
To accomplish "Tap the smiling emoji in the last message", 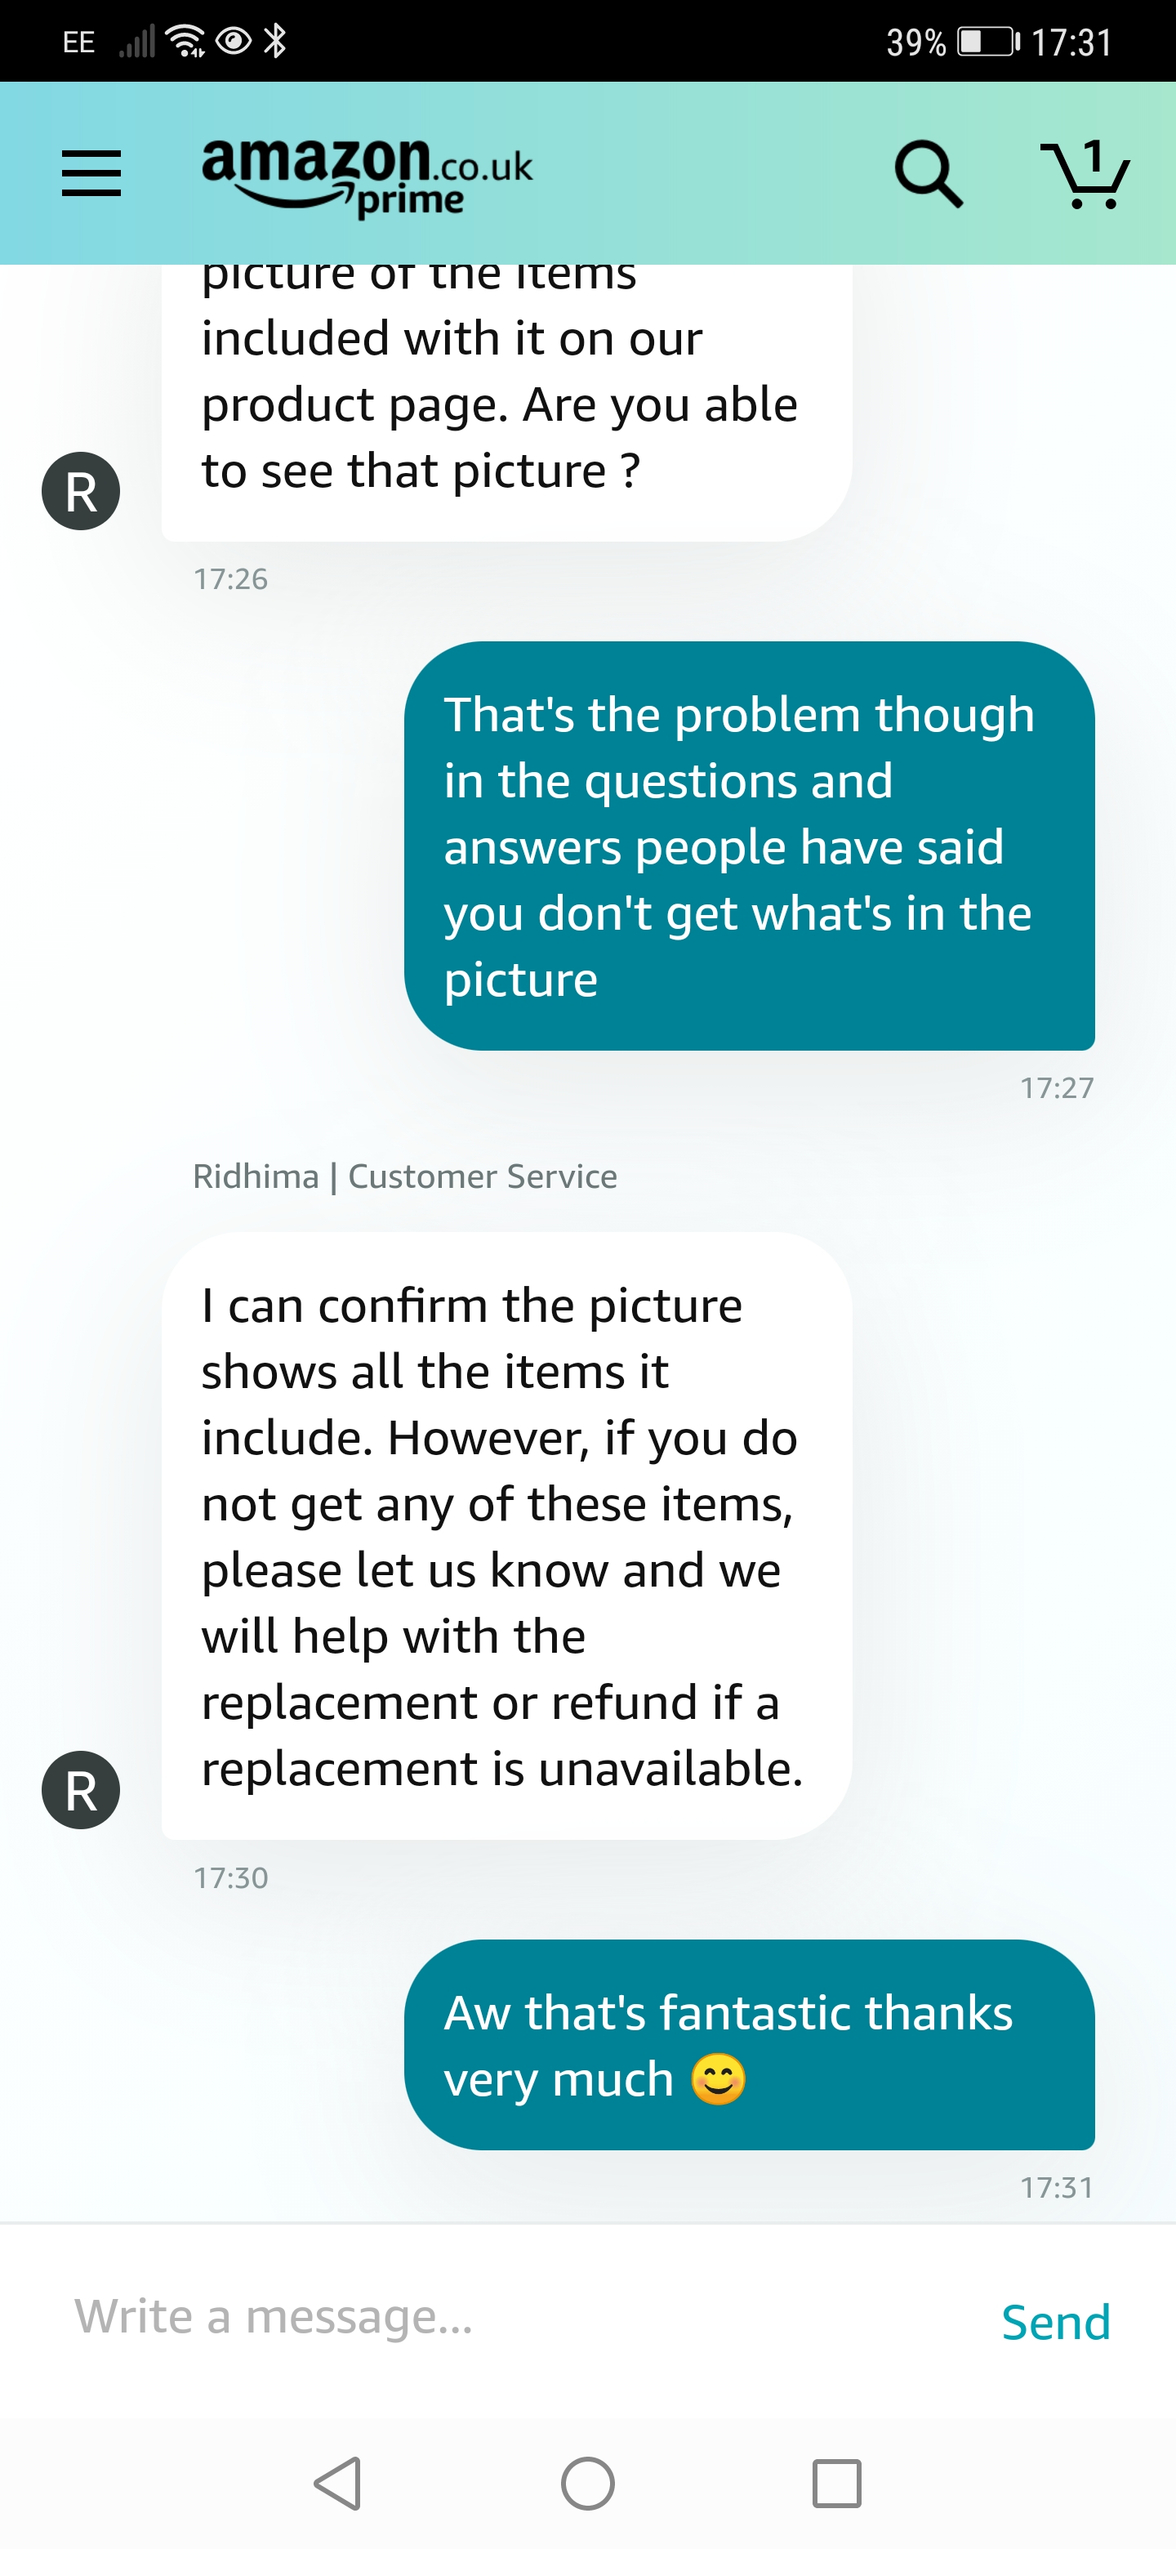I will tap(718, 2079).
